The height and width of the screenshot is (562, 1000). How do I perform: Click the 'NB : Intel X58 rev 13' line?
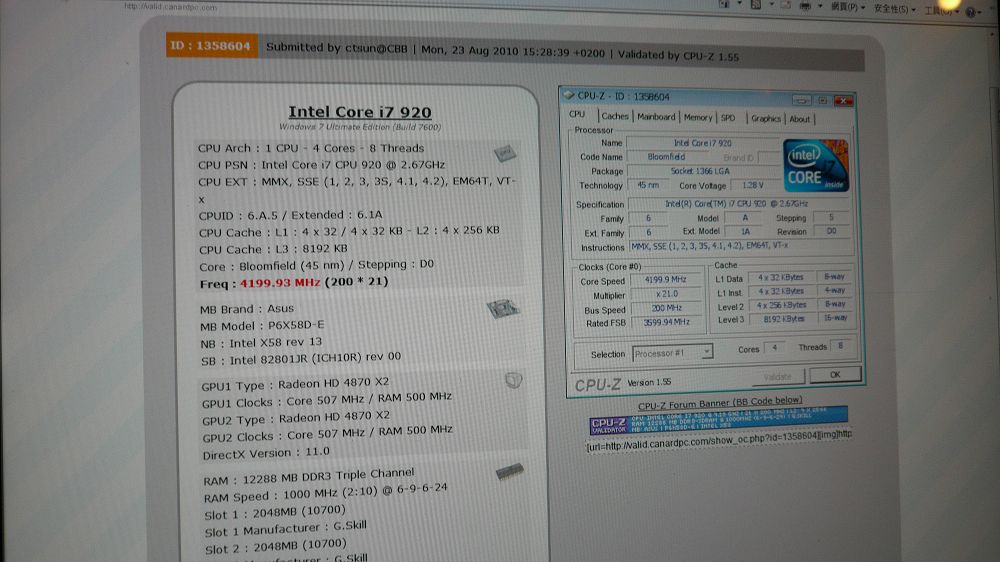(261, 343)
